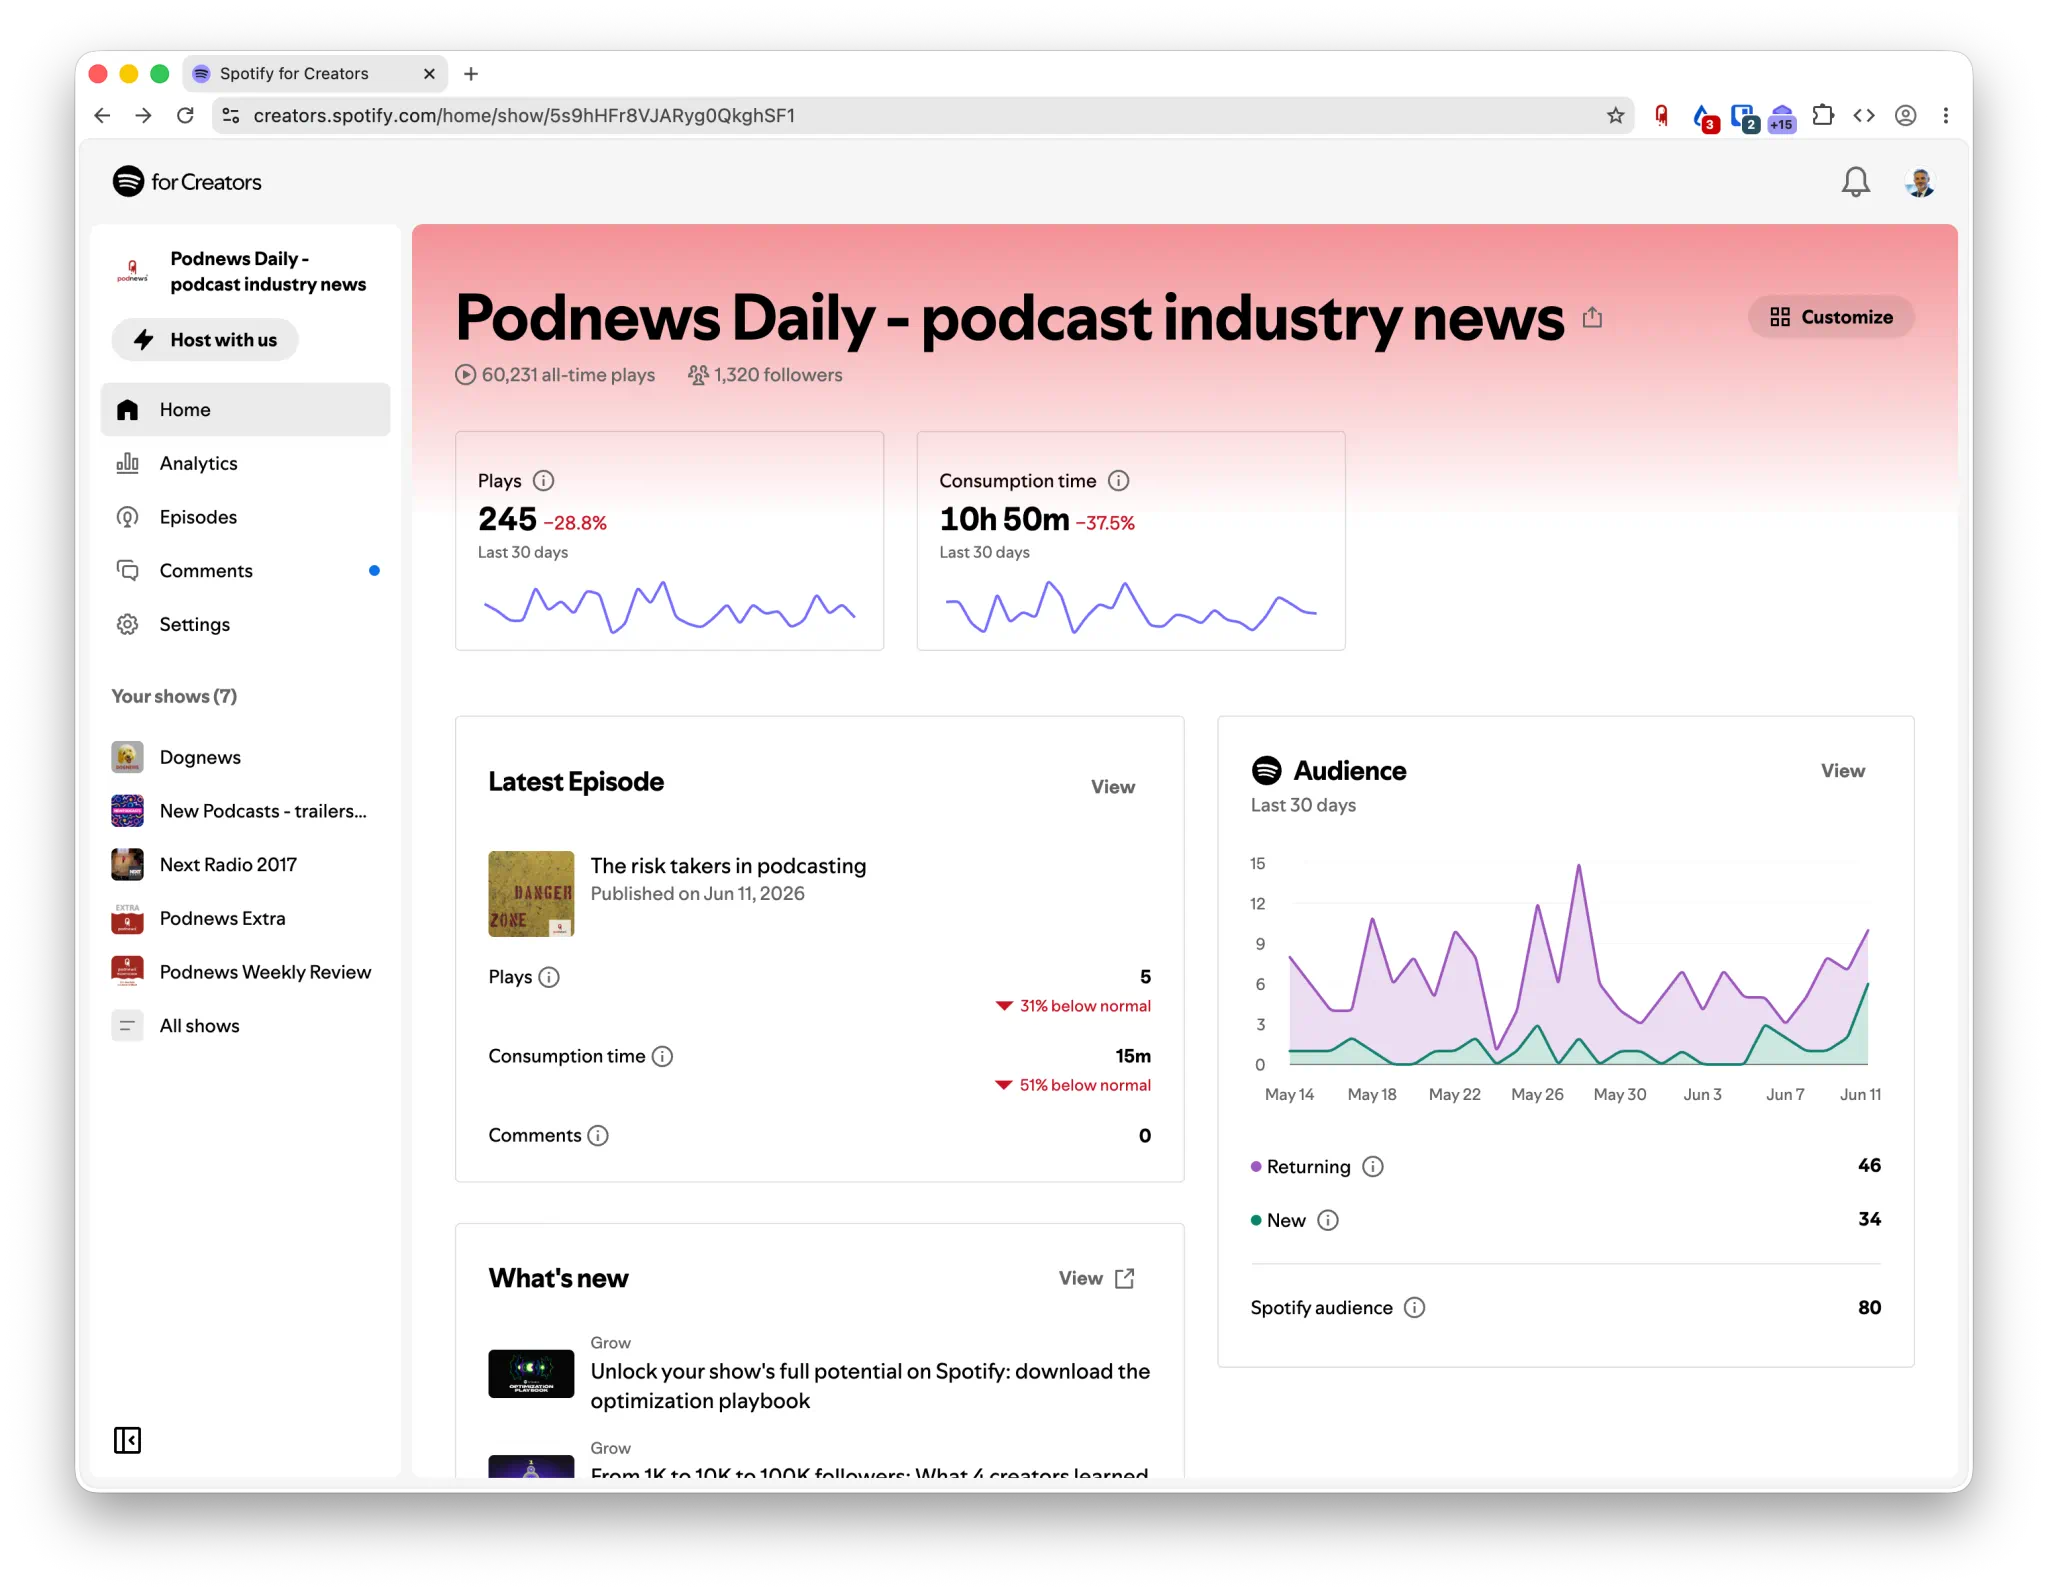Open Chrome three-dot menu
Screen dimensions: 2048x1592
coord(1946,116)
